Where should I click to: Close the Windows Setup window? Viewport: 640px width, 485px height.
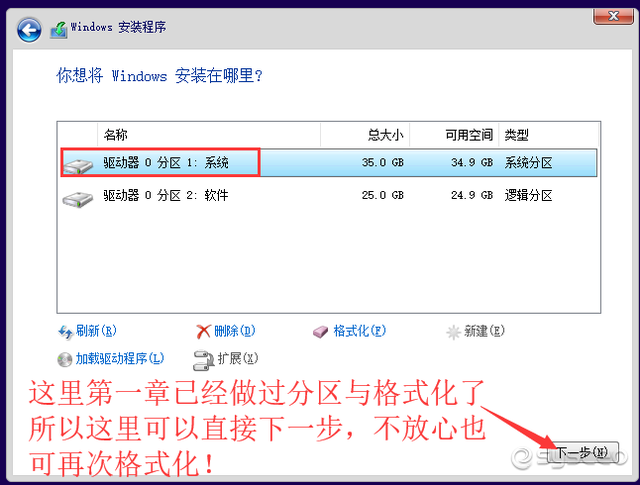point(613,16)
